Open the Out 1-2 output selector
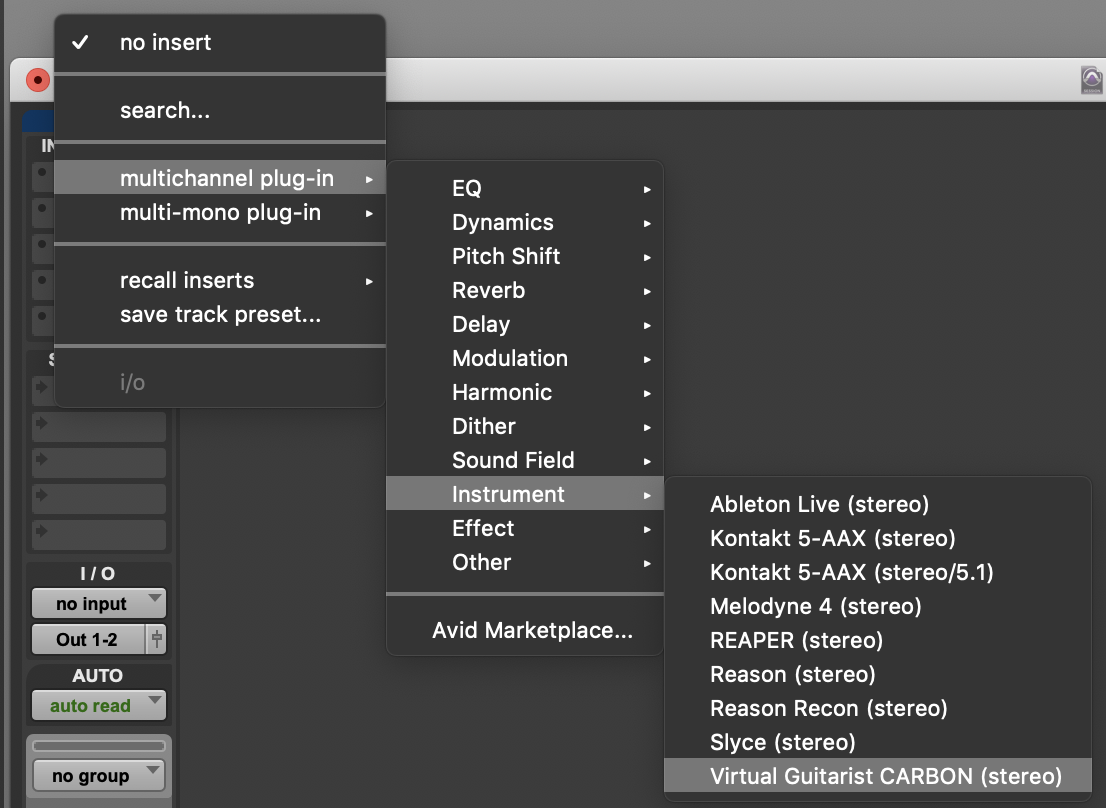1106x808 pixels. pos(87,639)
